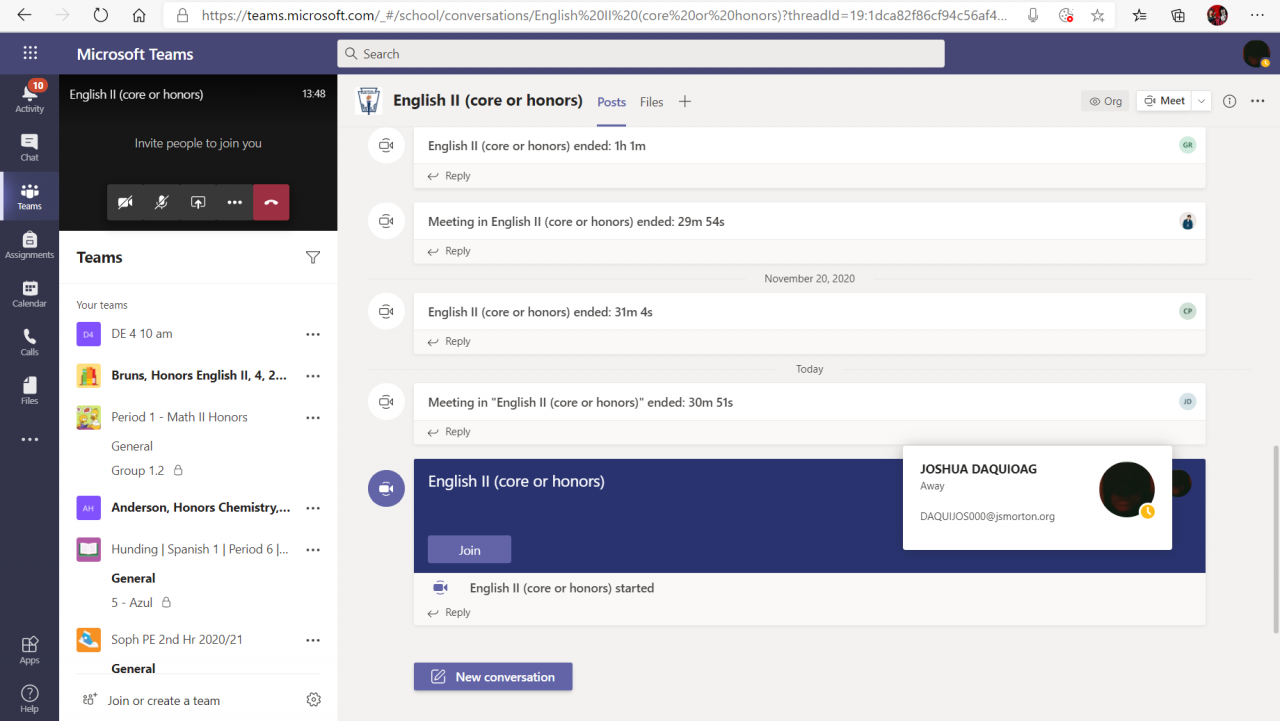The width and height of the screenshot is (1280, 721).
Task: Hang up the call with red button
Action: click(x=271, y=202)
